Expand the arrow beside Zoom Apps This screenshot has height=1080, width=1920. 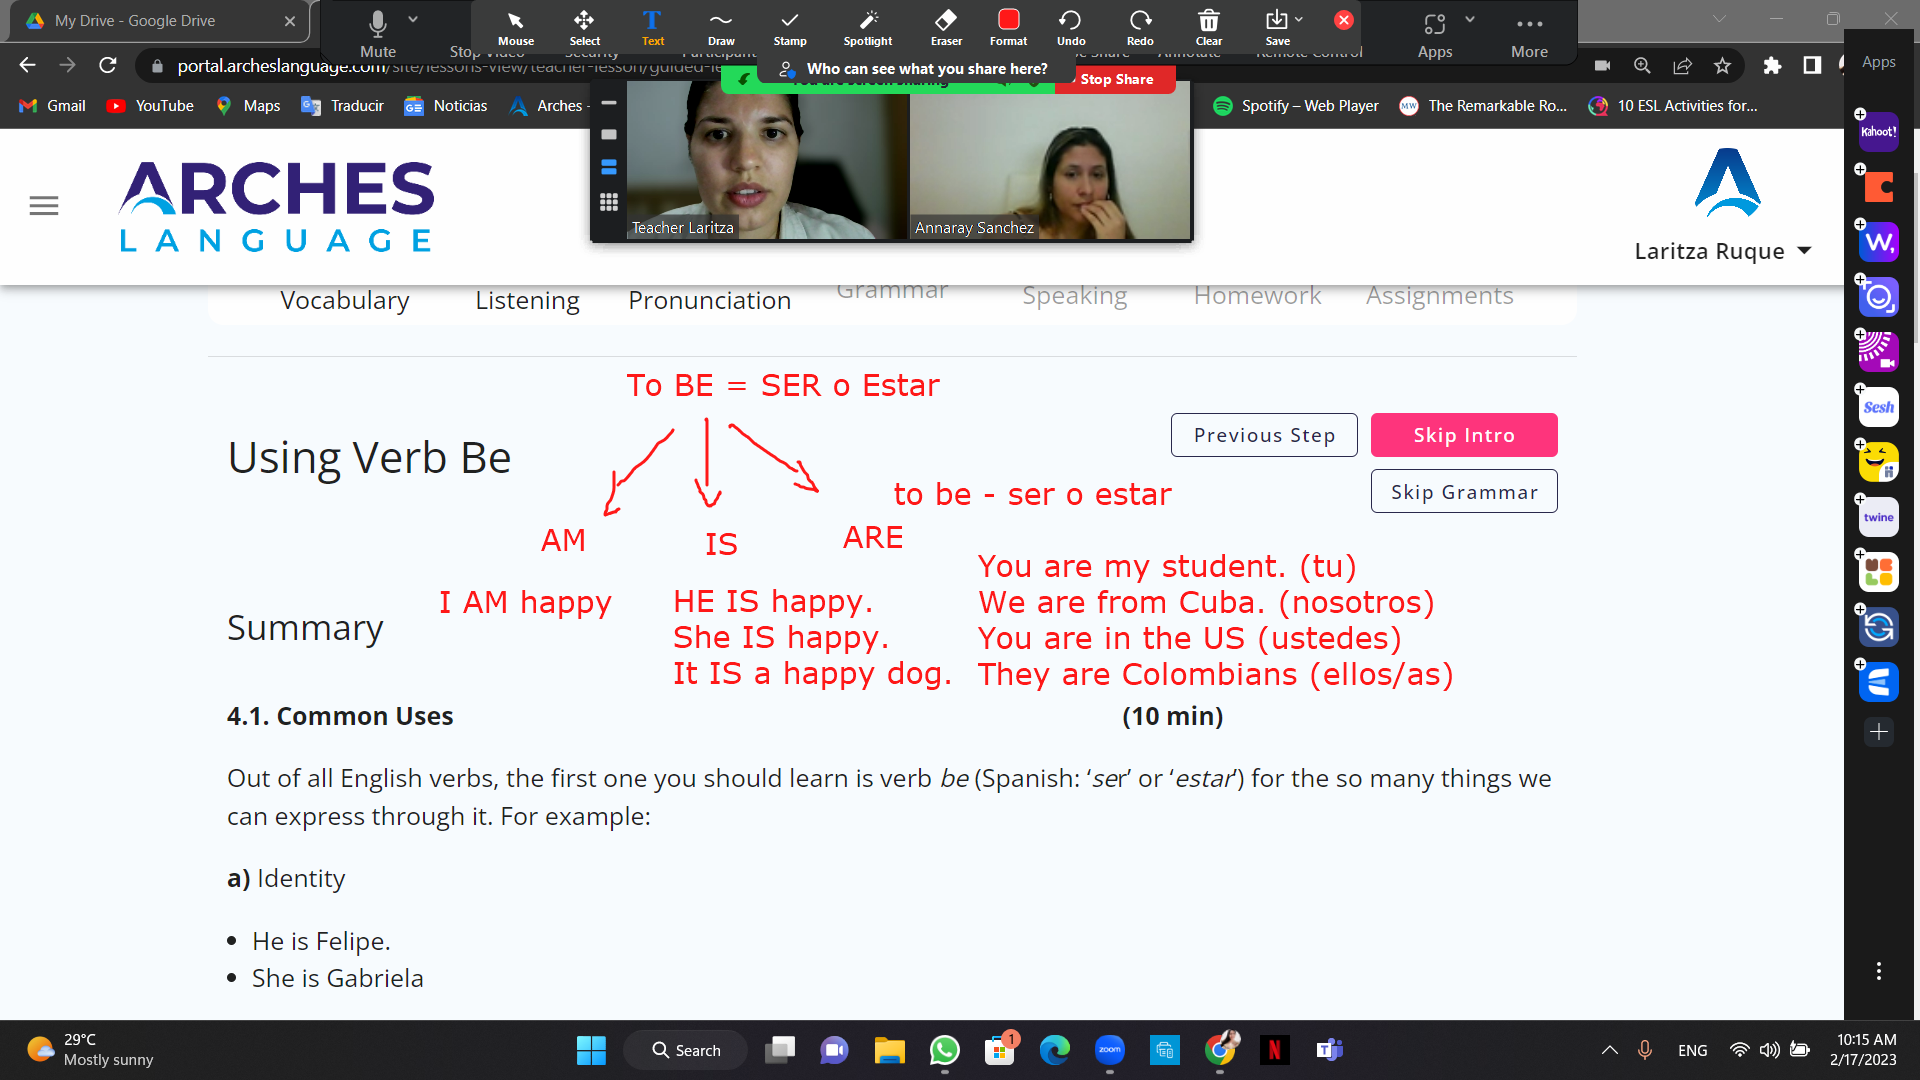tap(1470, 19)
